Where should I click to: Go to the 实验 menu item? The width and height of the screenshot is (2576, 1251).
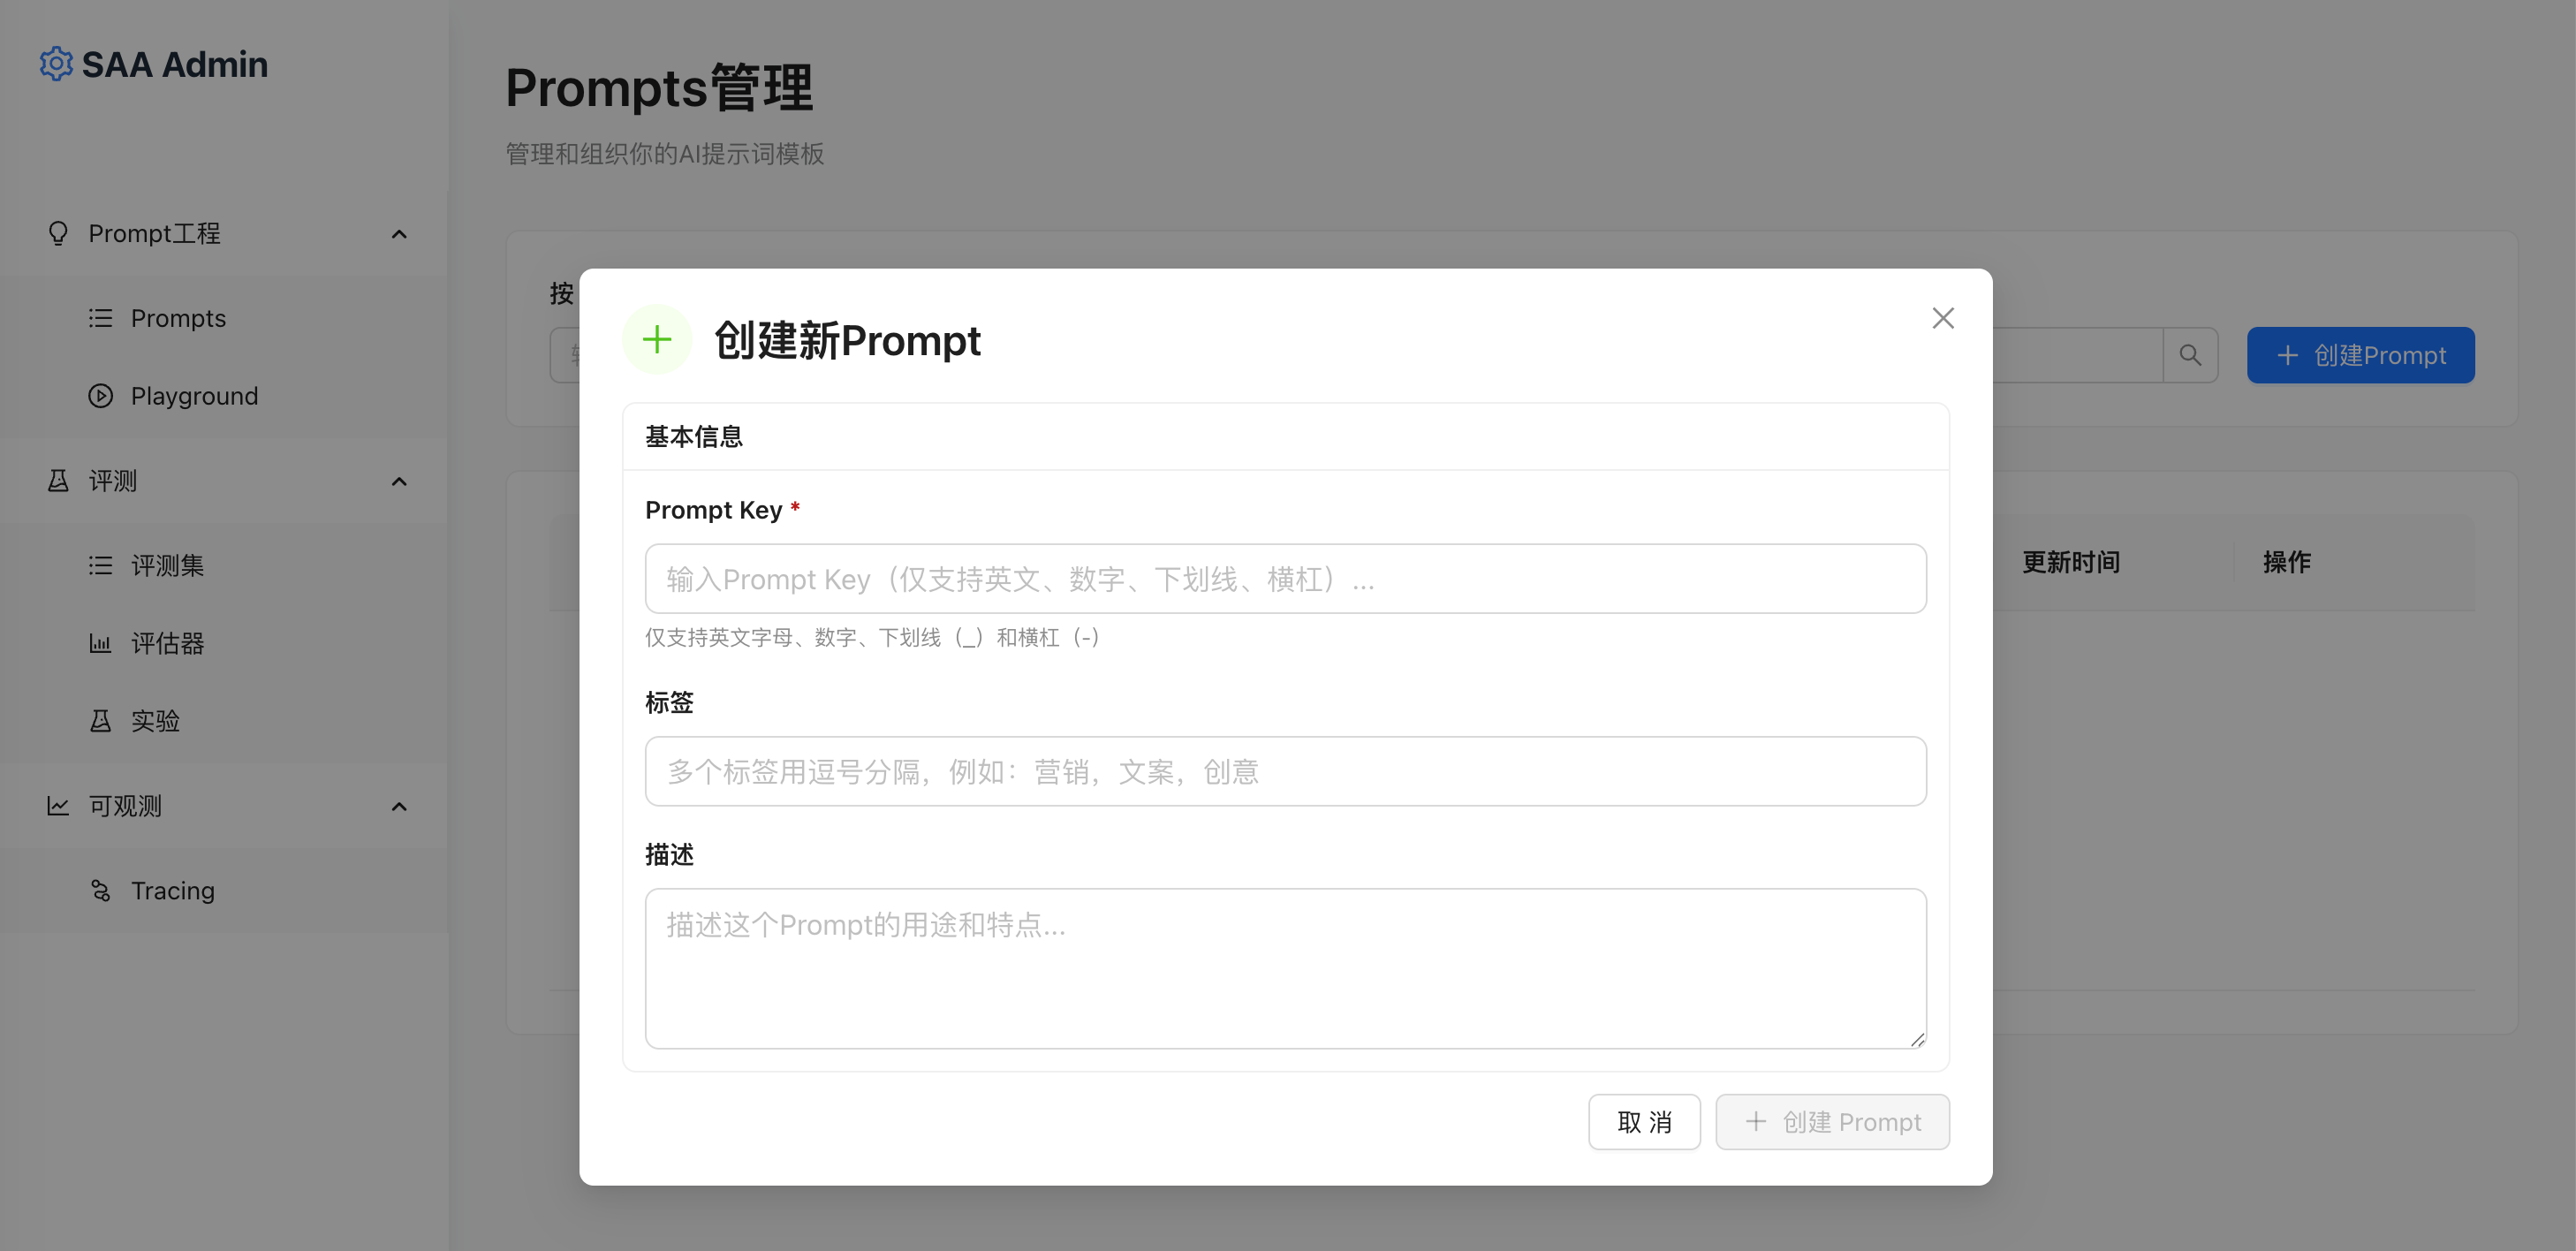(155, 721)
